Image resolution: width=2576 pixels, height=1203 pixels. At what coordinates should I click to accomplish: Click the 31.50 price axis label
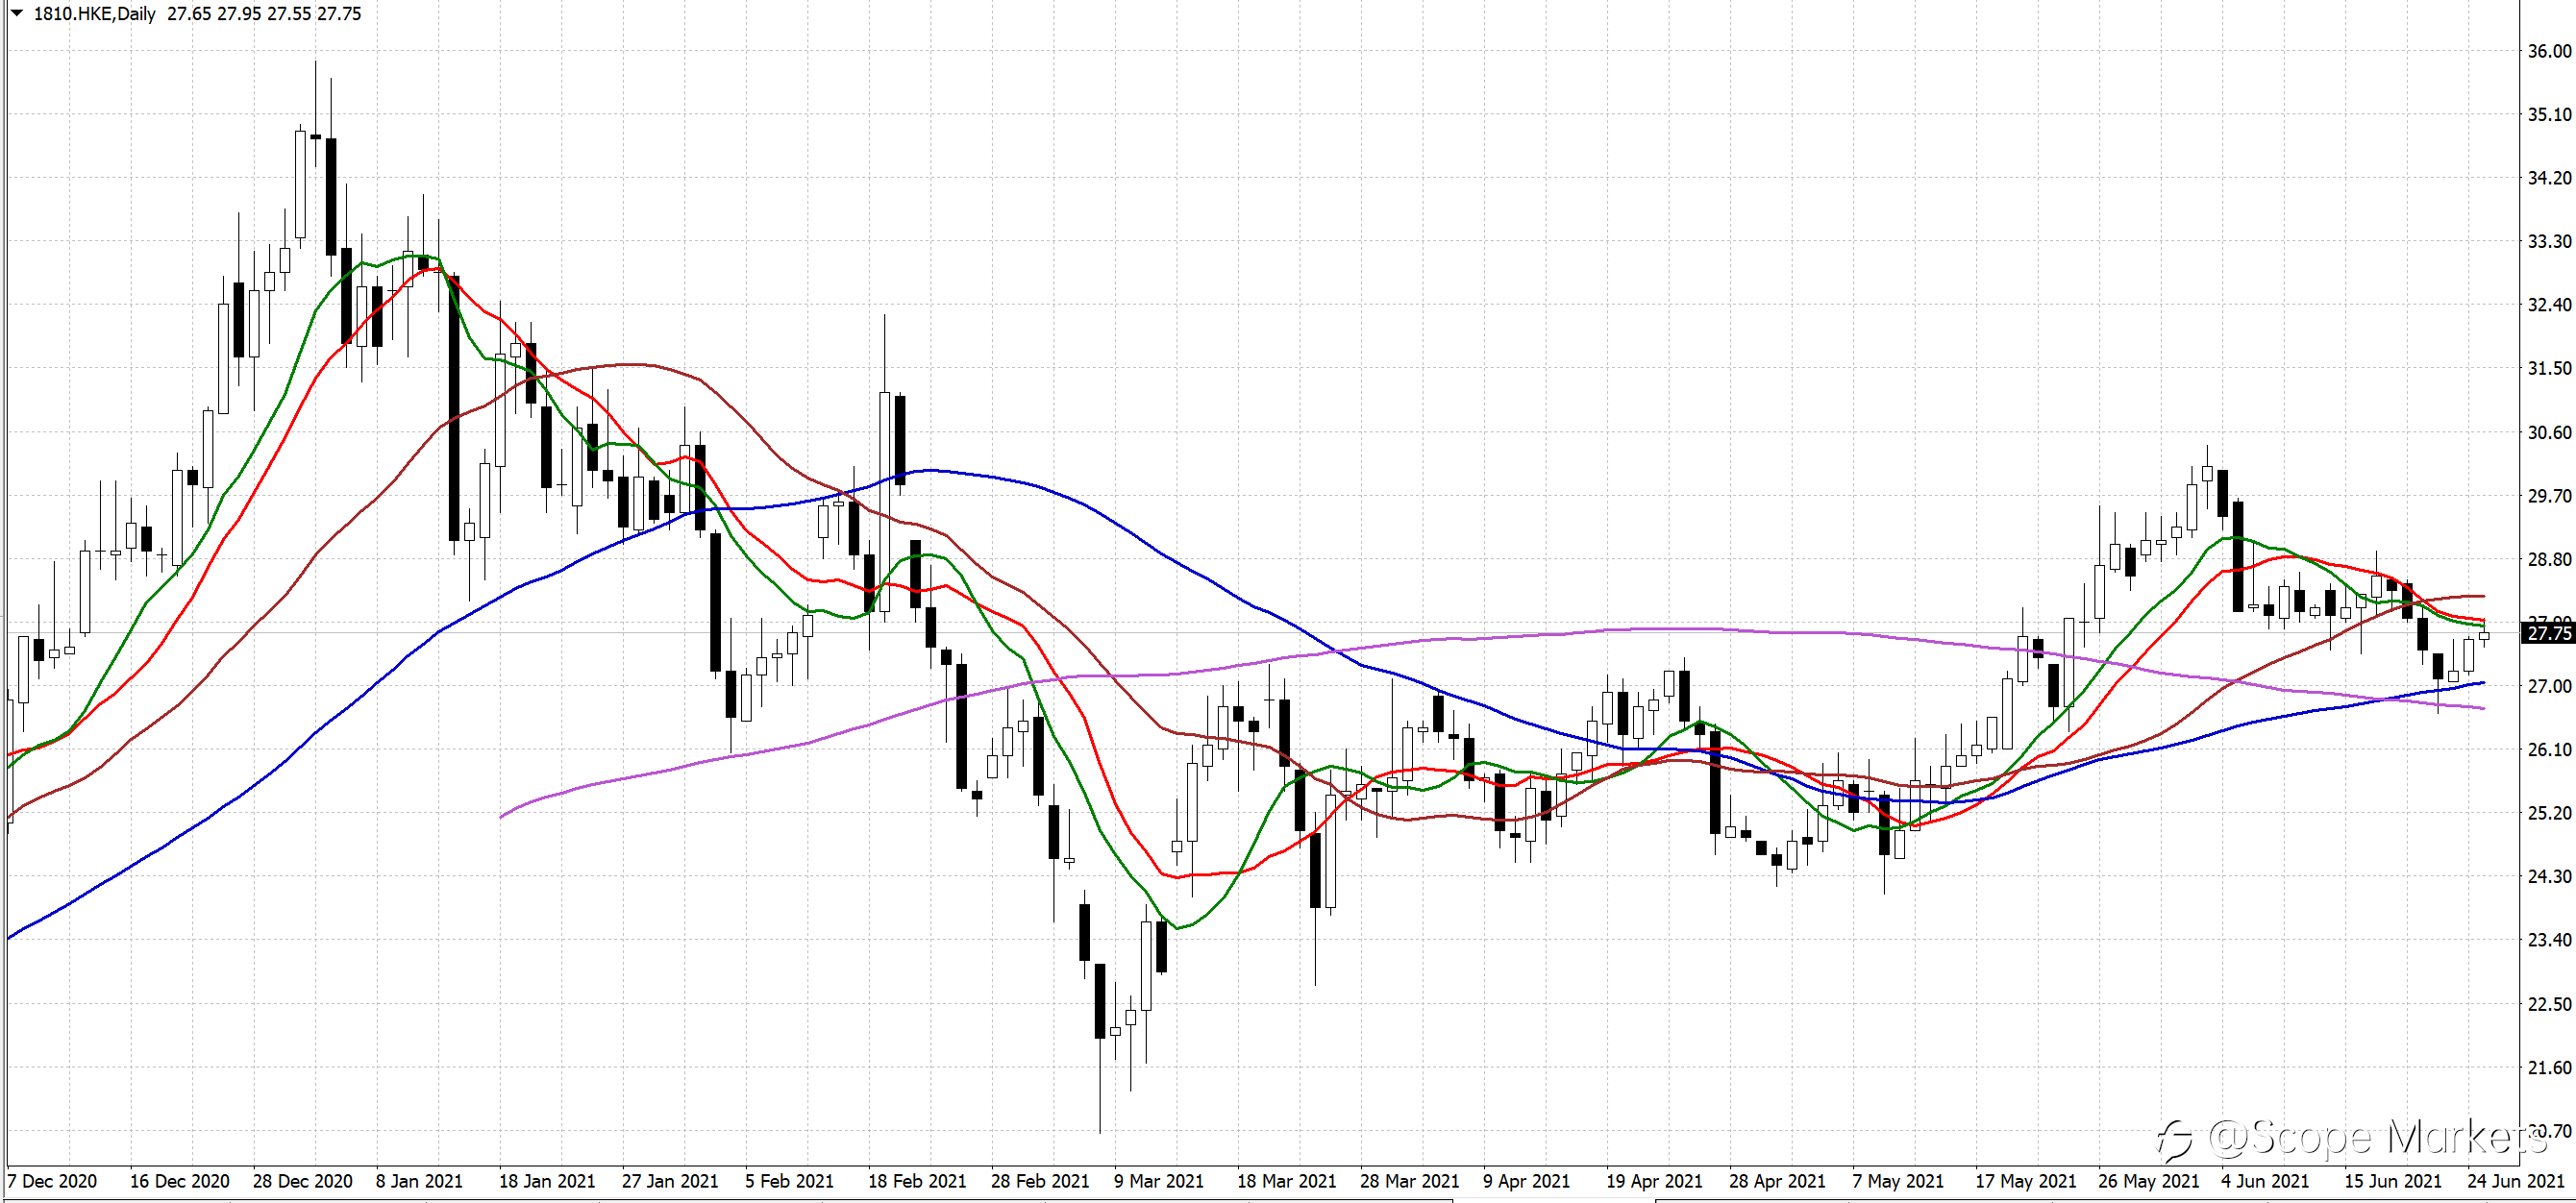pos(2549,369)
